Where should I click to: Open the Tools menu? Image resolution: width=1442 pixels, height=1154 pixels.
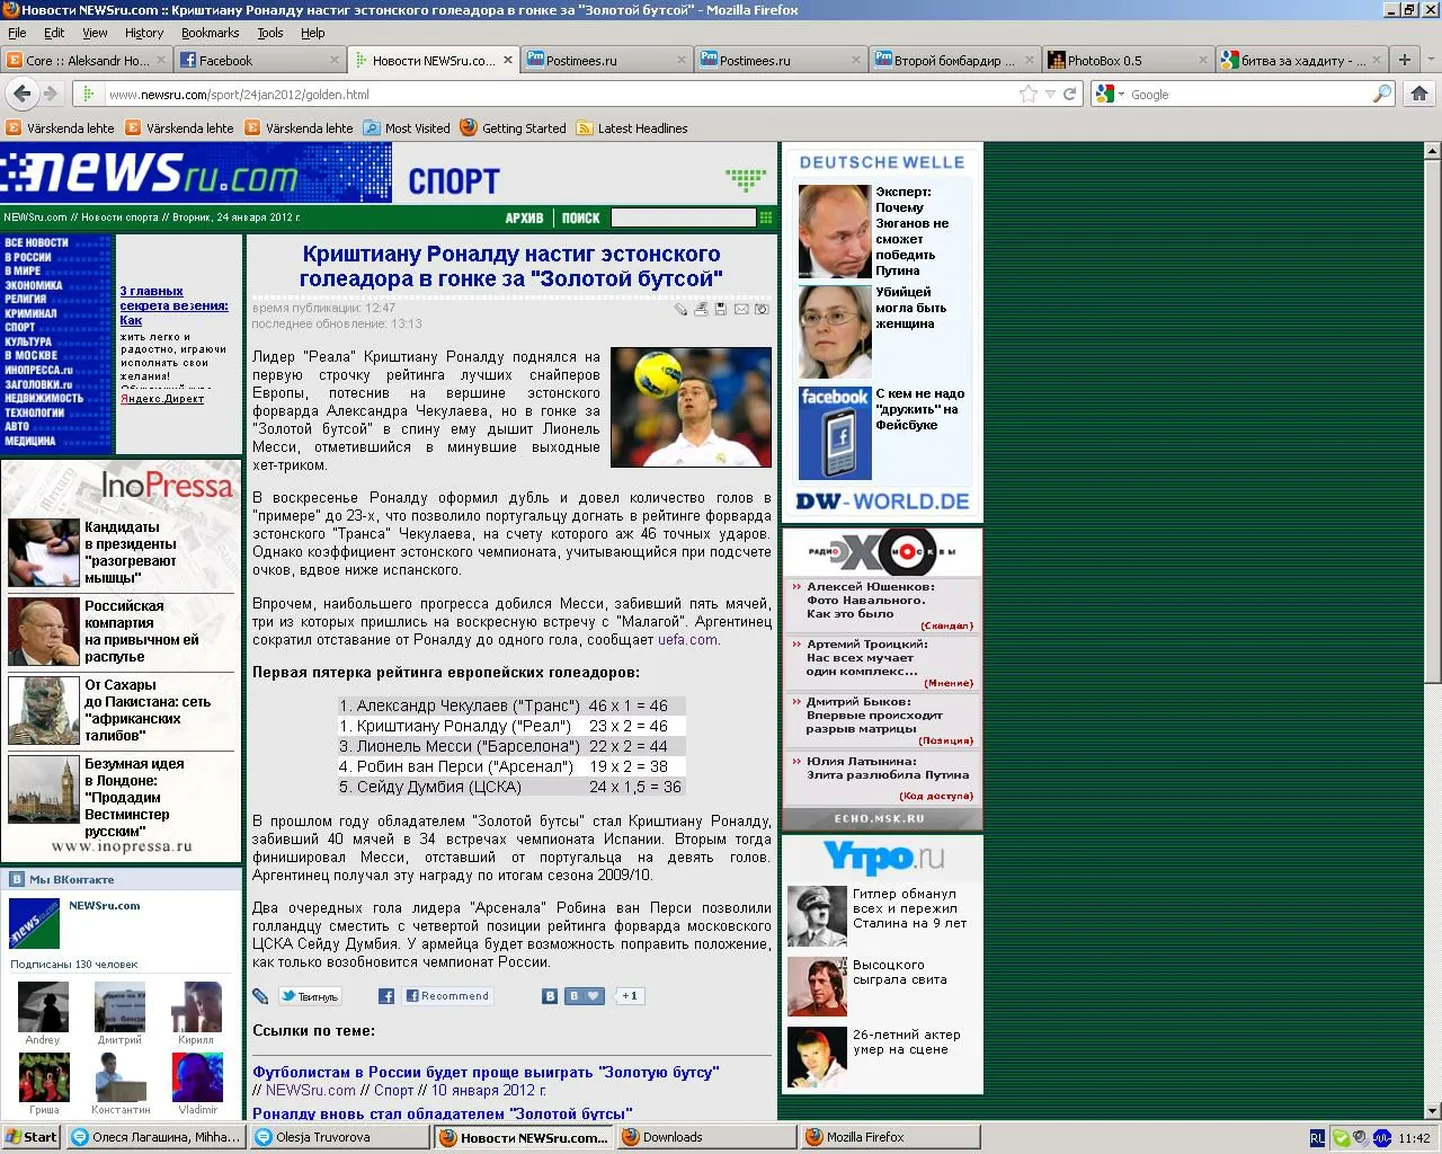tap(270, 32)
